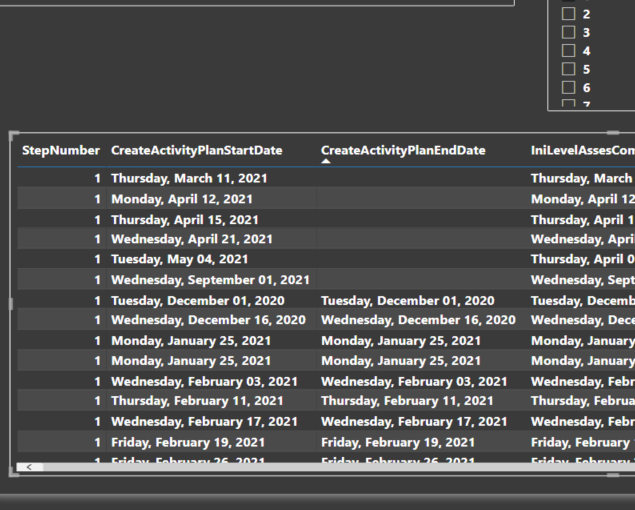The image size is (635, 510).
Task: Select start date 'Monday, April 12, 2021'
Action: click(x=182, y=199)
